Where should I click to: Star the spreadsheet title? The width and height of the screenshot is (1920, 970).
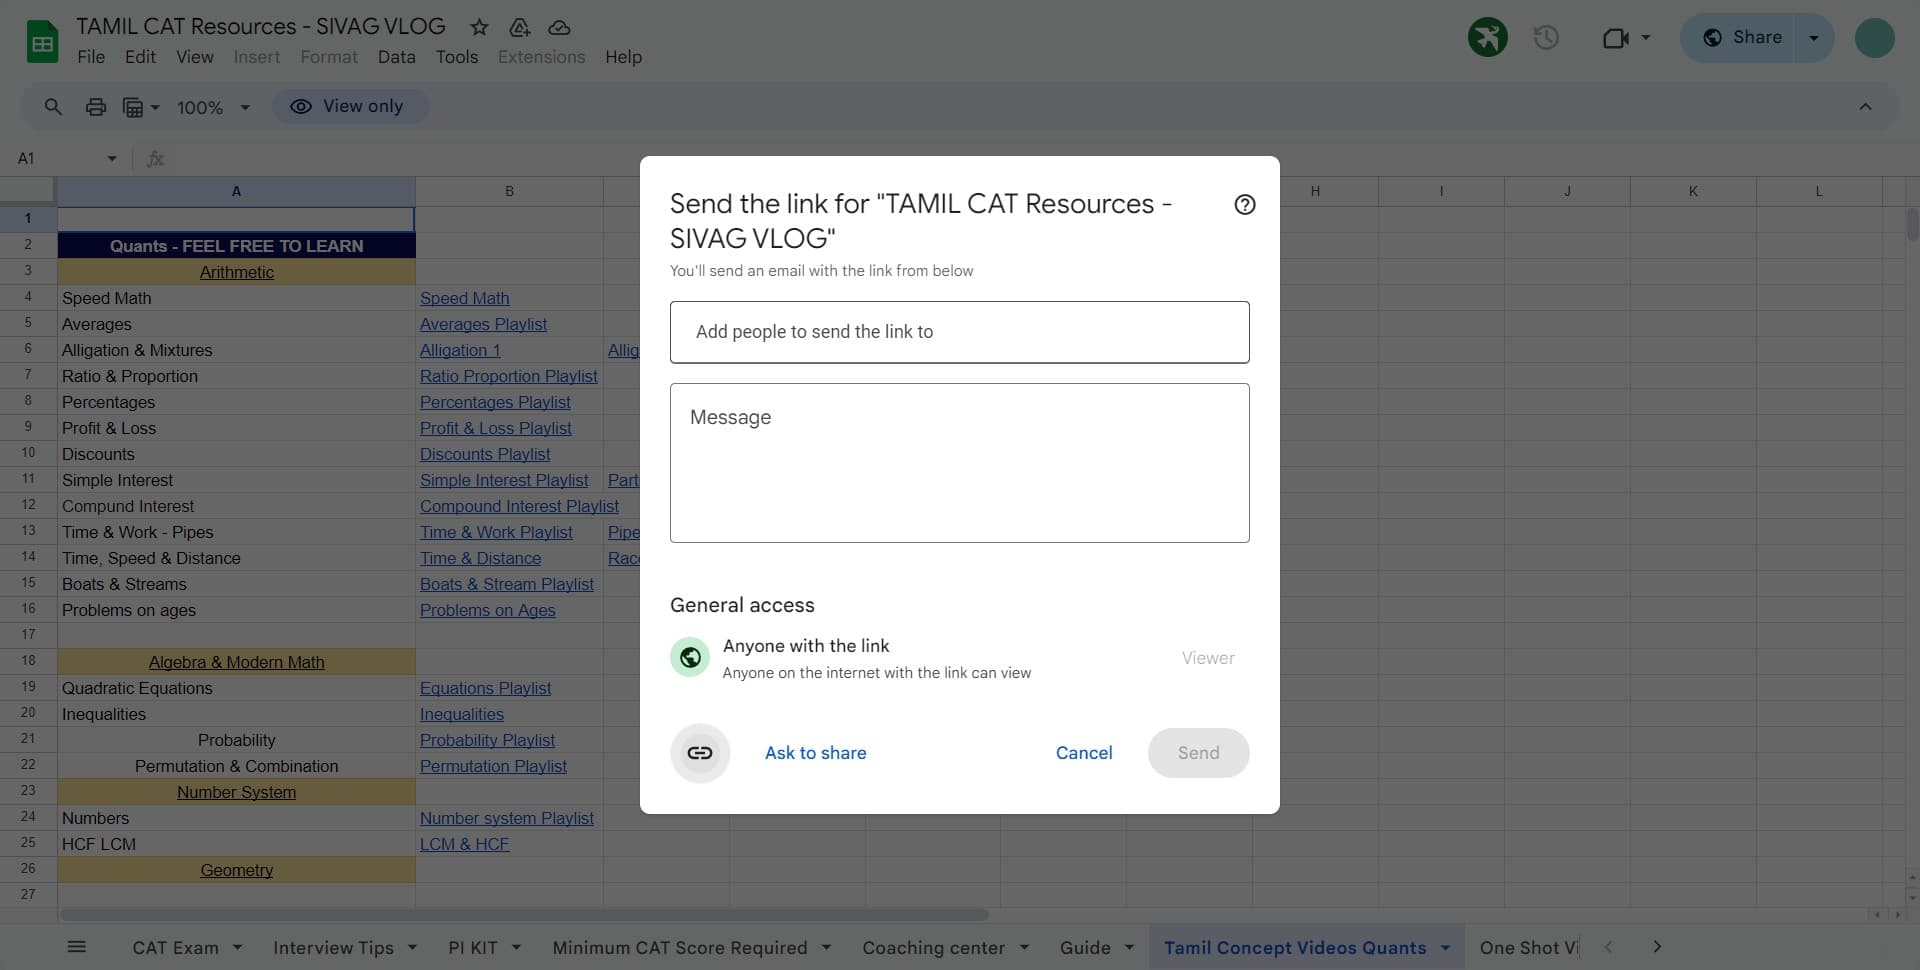click(x=479, y=27)
